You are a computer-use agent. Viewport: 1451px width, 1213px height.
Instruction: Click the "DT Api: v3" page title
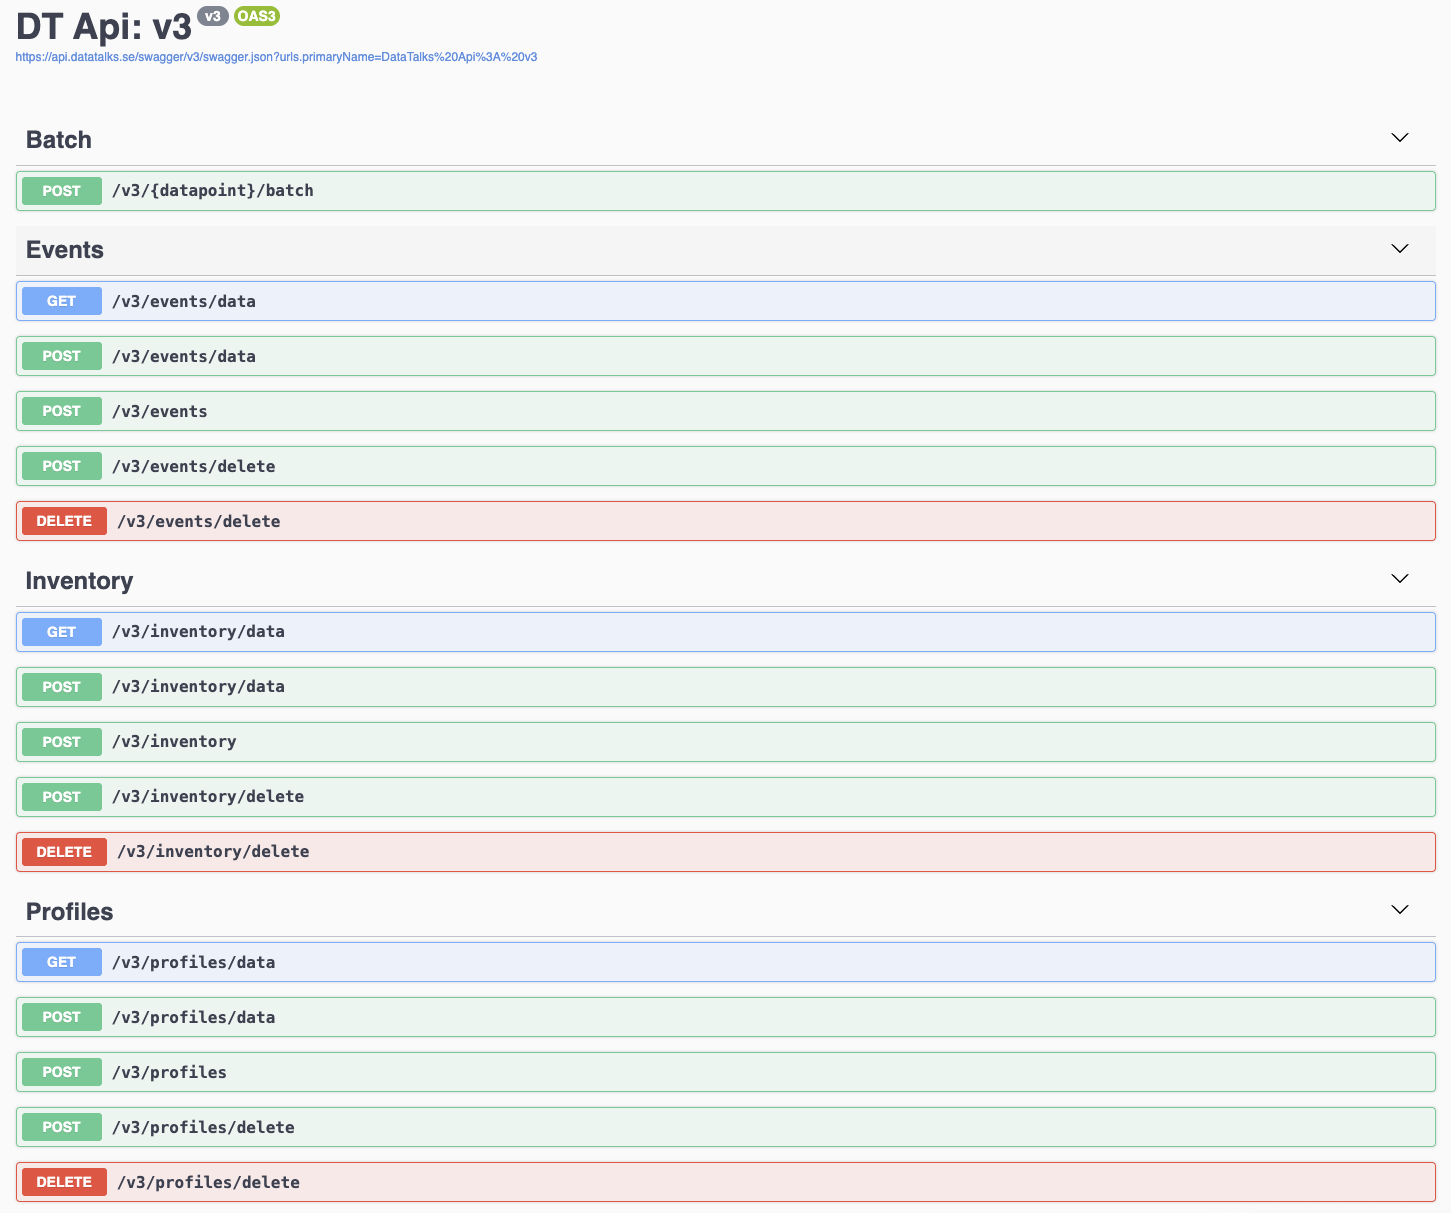coord(104,27)
